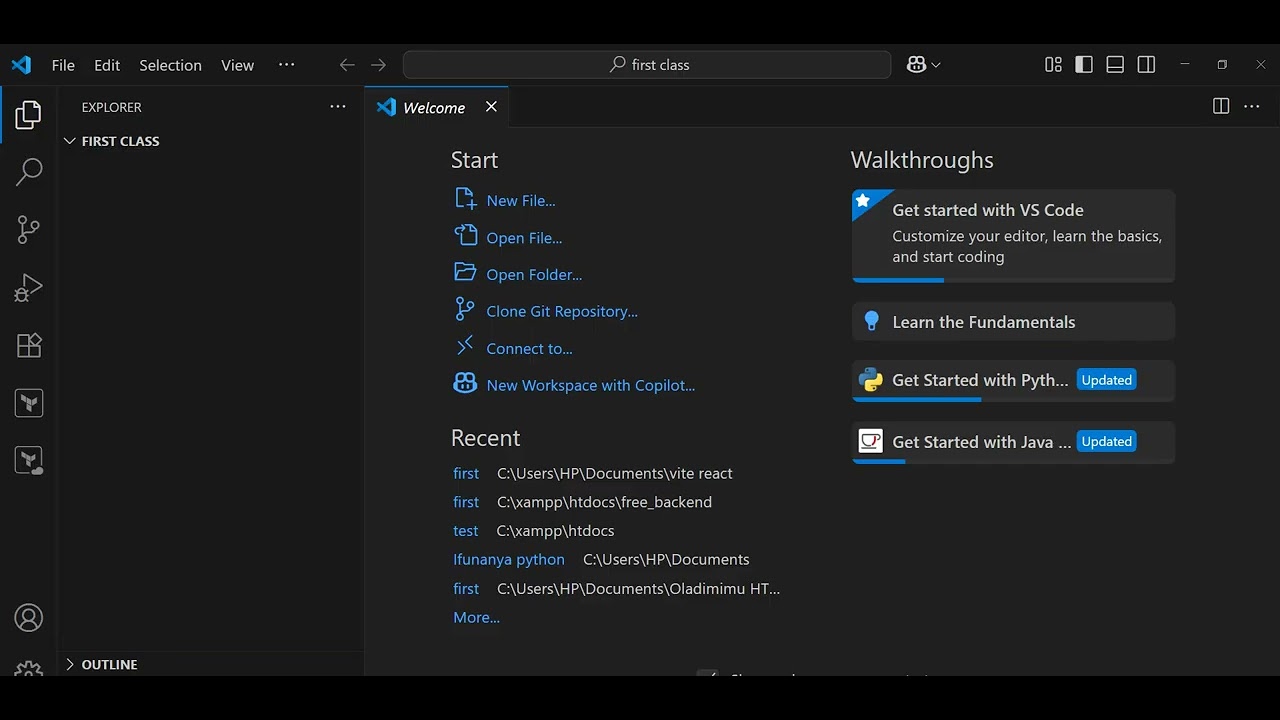
Task: Open recent folder Ifunanya python
Action: point(508,560)
